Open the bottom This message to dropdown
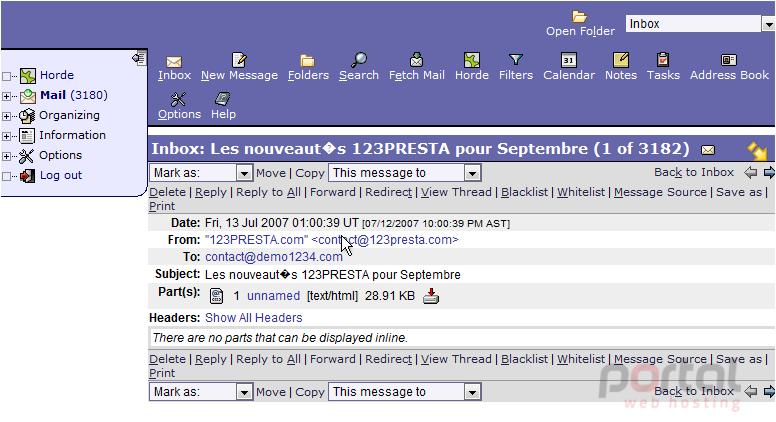Image resolution: width=776 pixels, height=422 pixels. click(x=404, y=392)
